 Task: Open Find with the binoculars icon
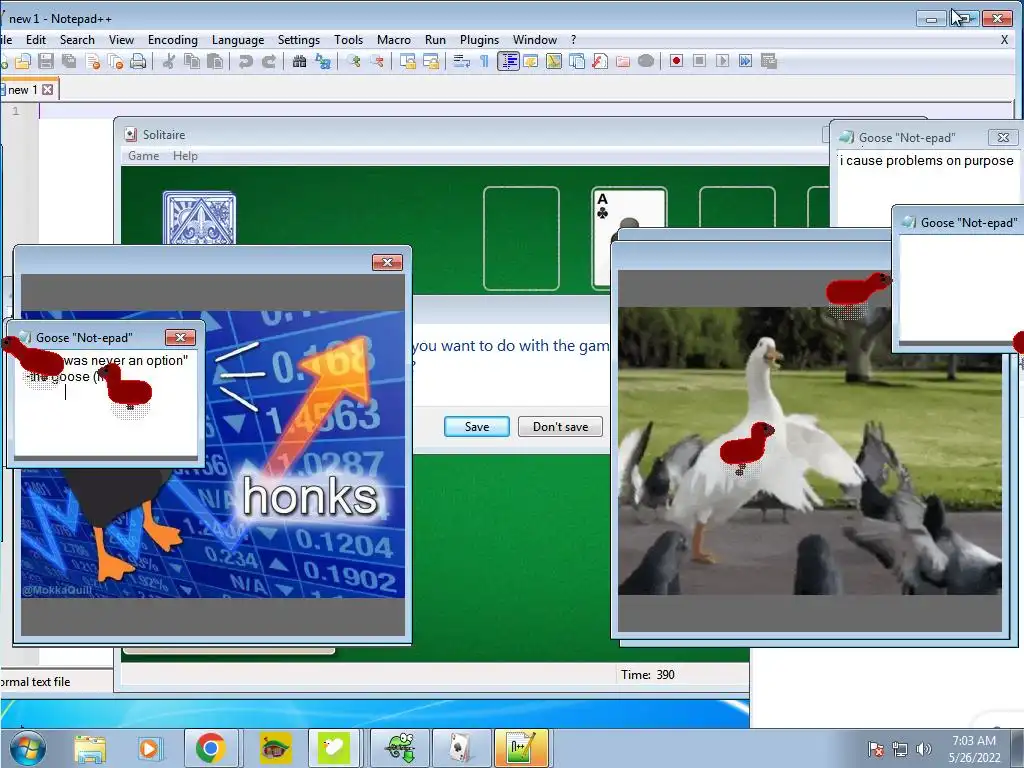[x=299, y=61]
